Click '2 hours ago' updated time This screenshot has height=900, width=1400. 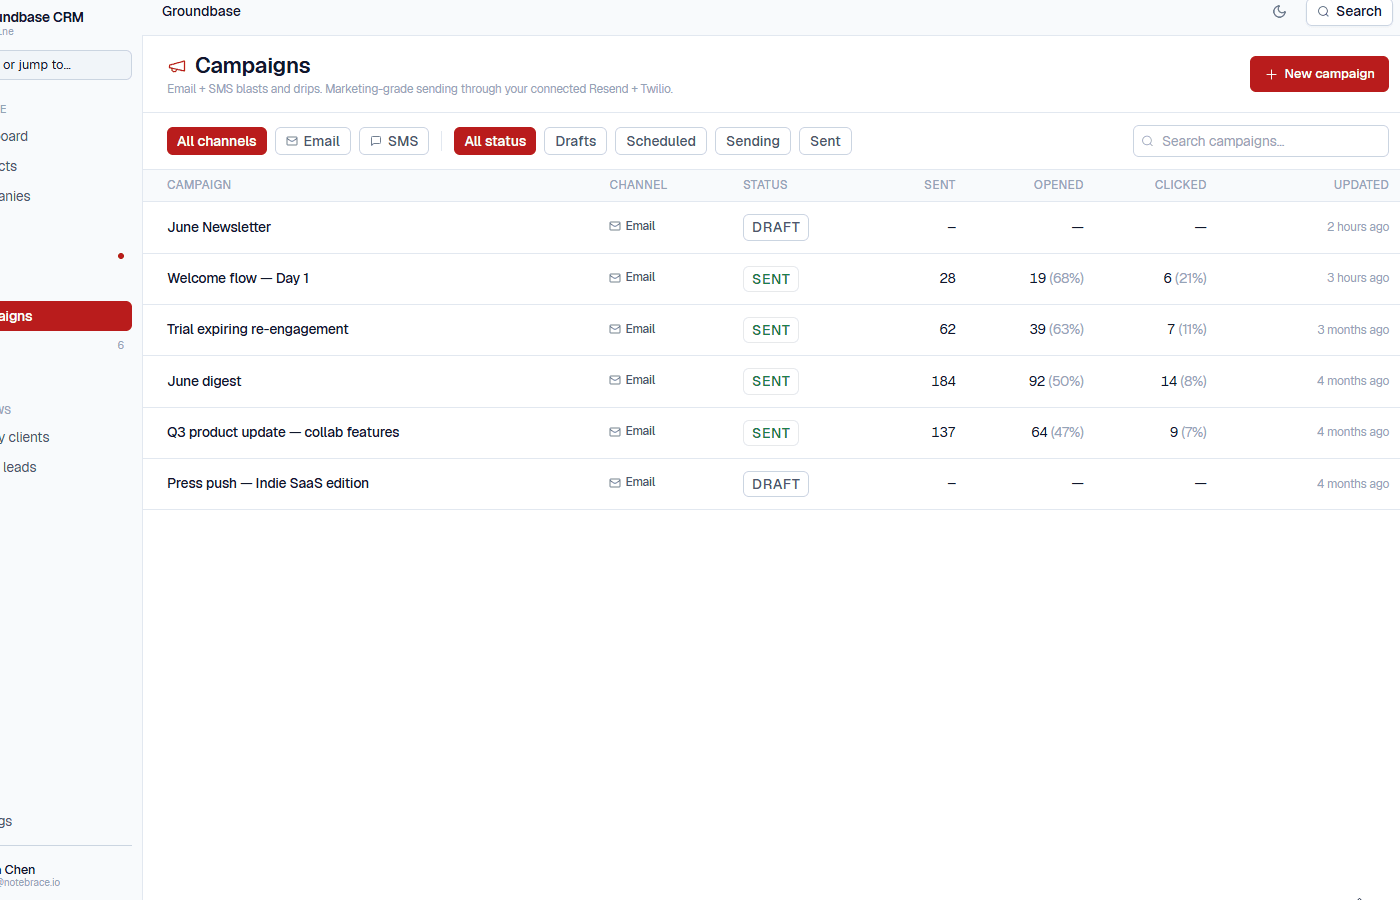coord(1358,227)
